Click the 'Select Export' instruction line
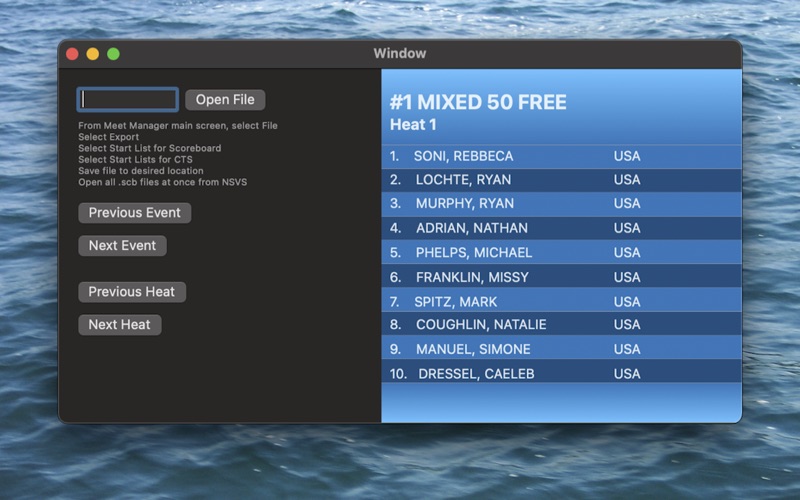 109,137
